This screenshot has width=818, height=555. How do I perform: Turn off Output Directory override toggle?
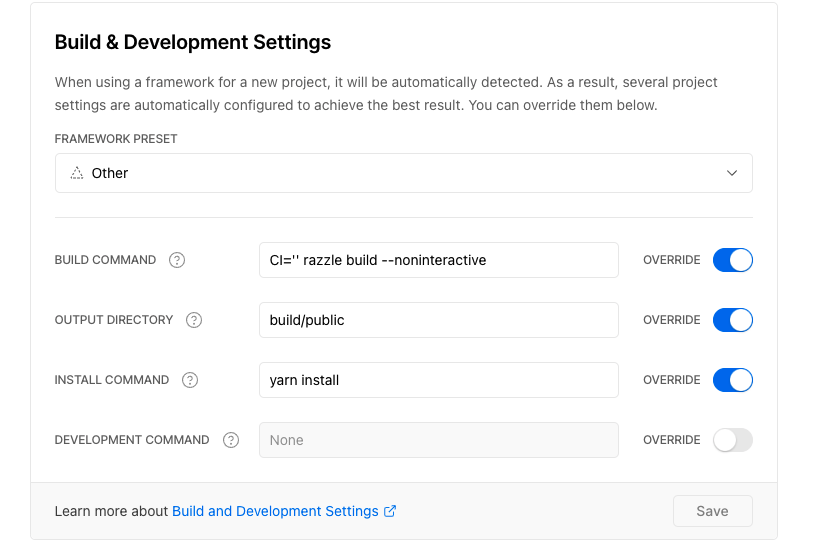(x=732, y=320)
